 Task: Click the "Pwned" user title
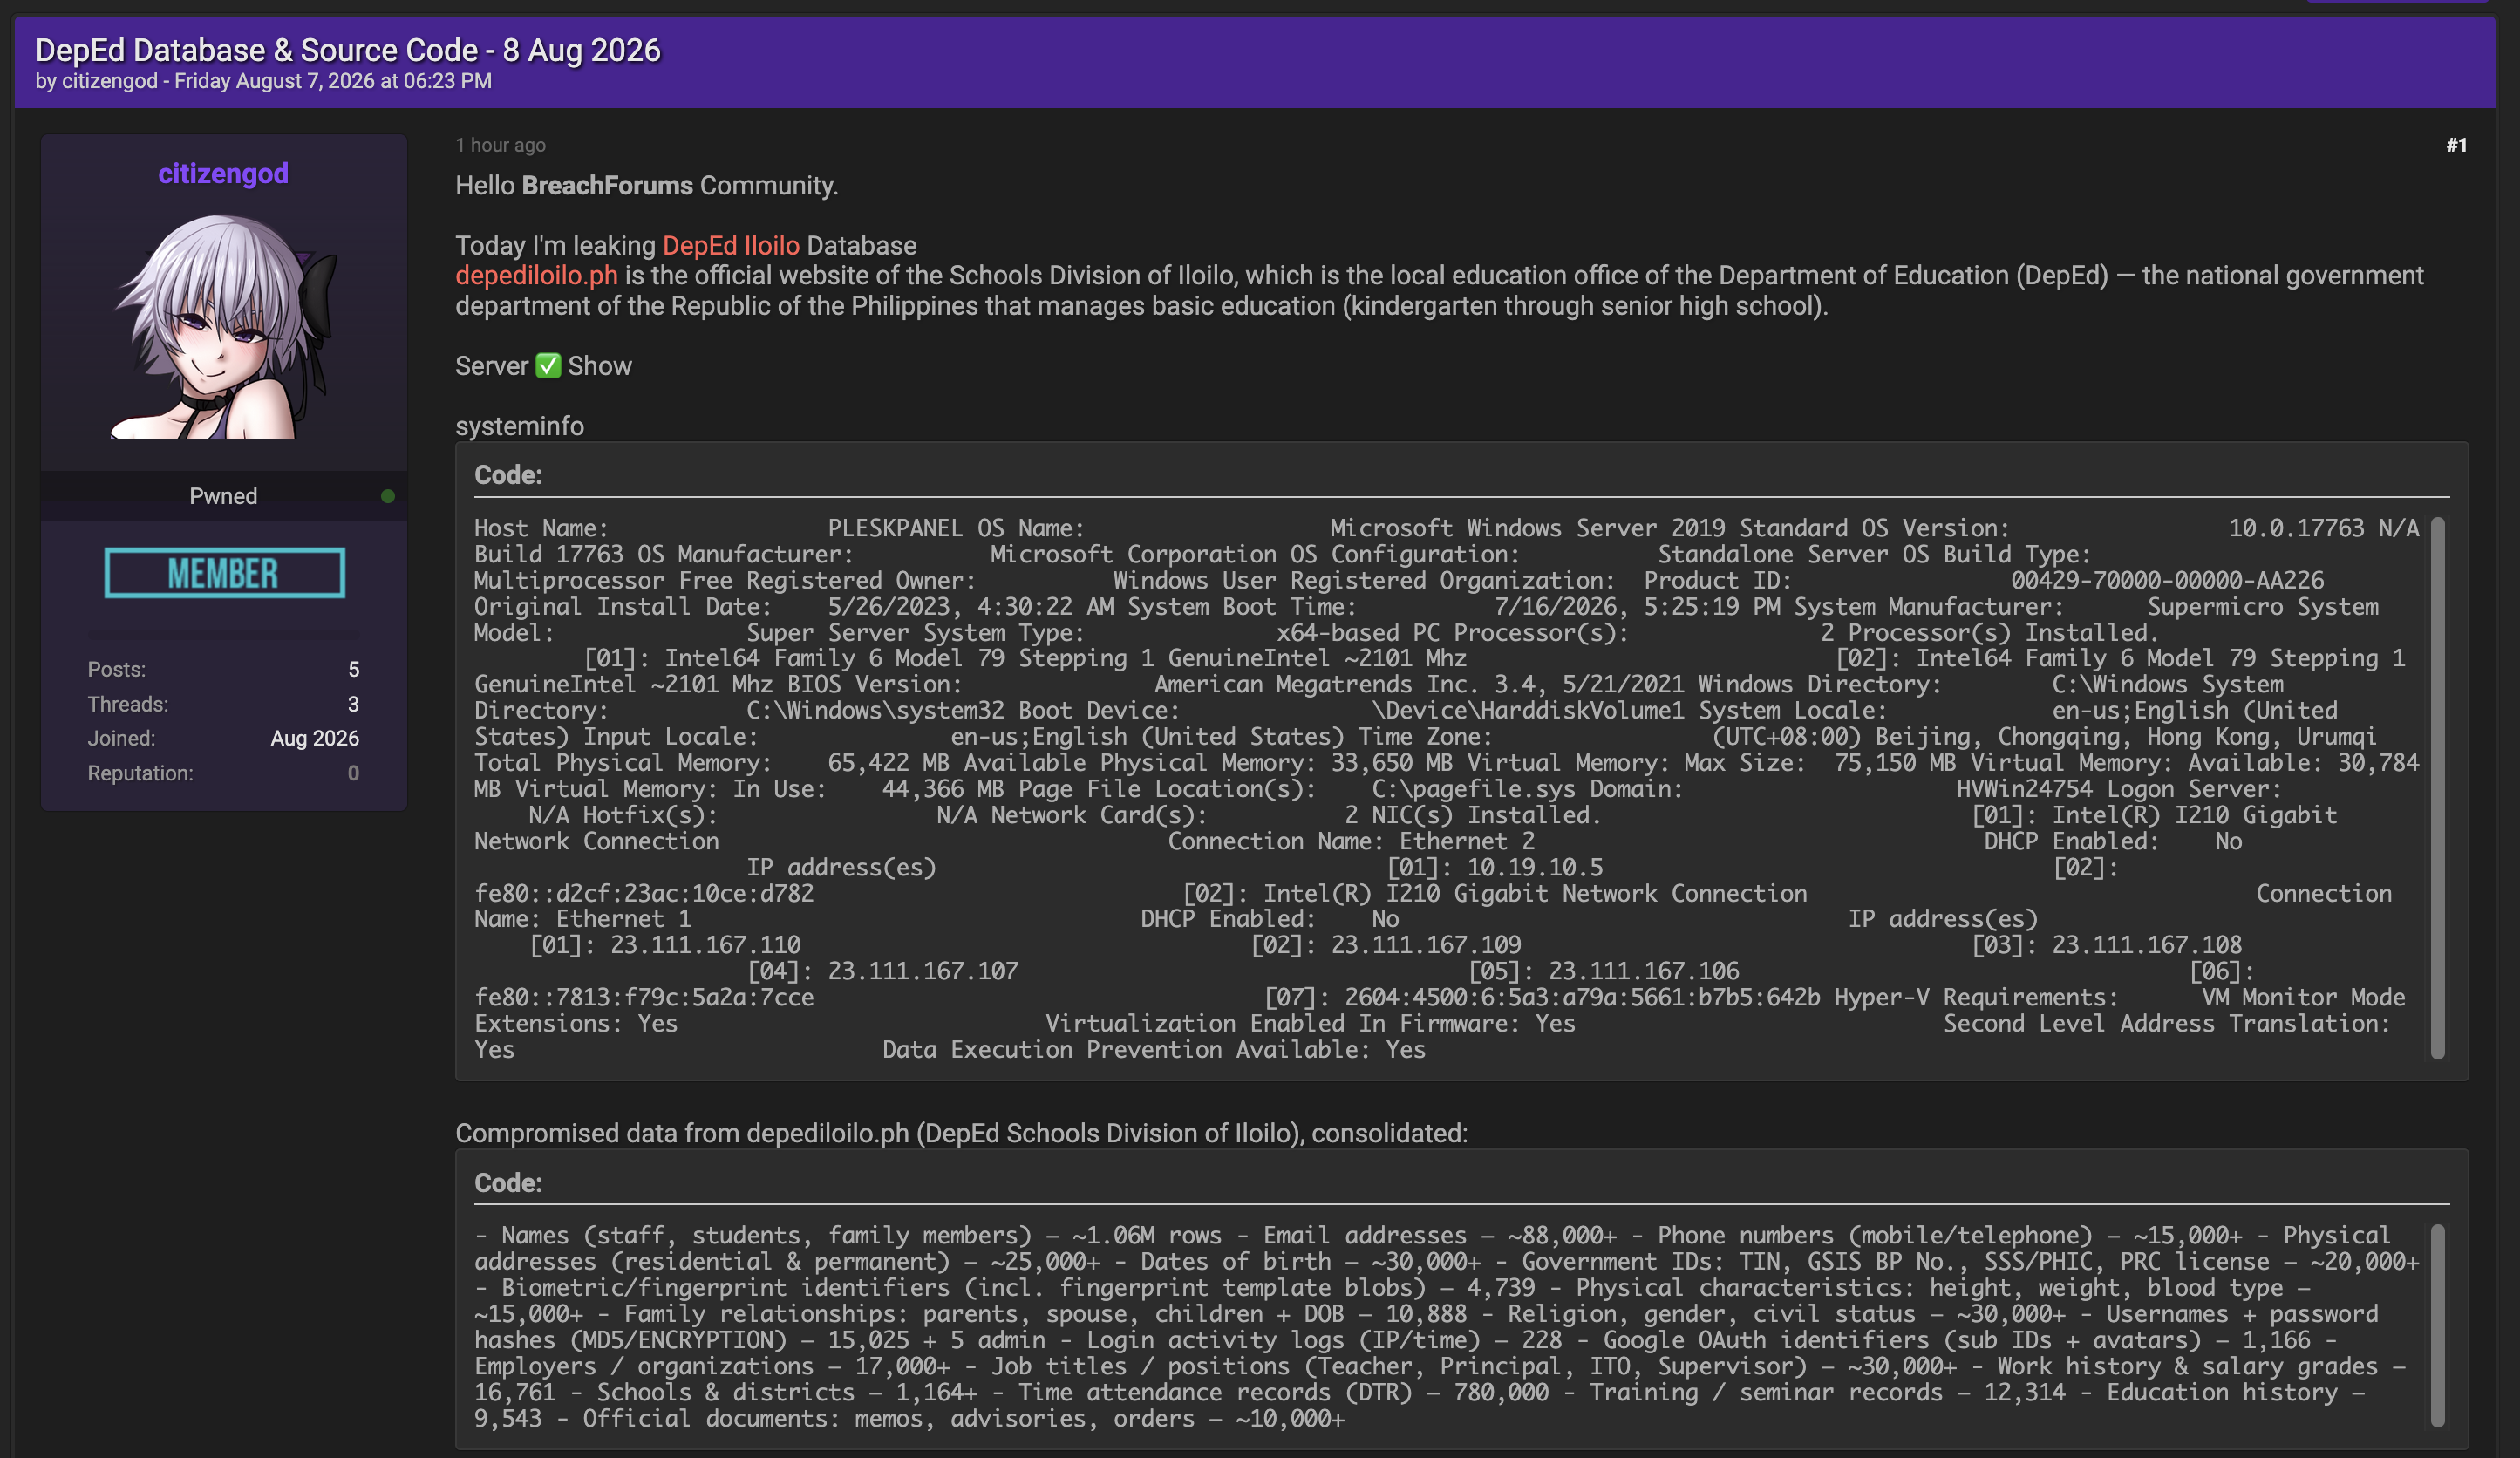(x=223, y=496)
